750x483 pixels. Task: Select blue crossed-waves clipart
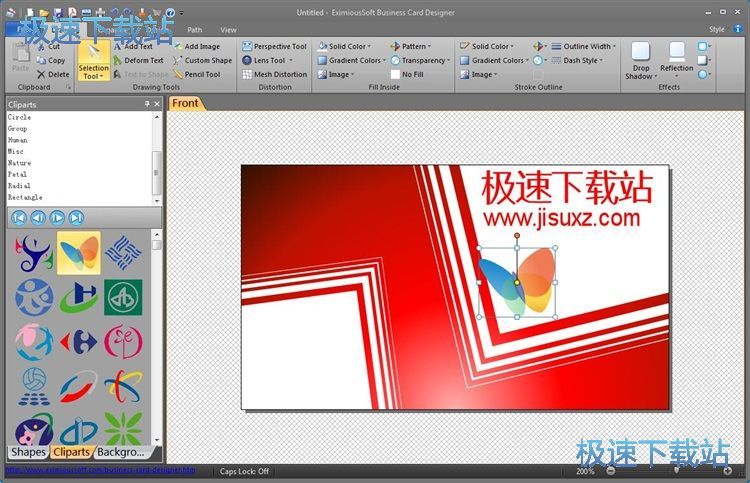[x=123, y=253]
